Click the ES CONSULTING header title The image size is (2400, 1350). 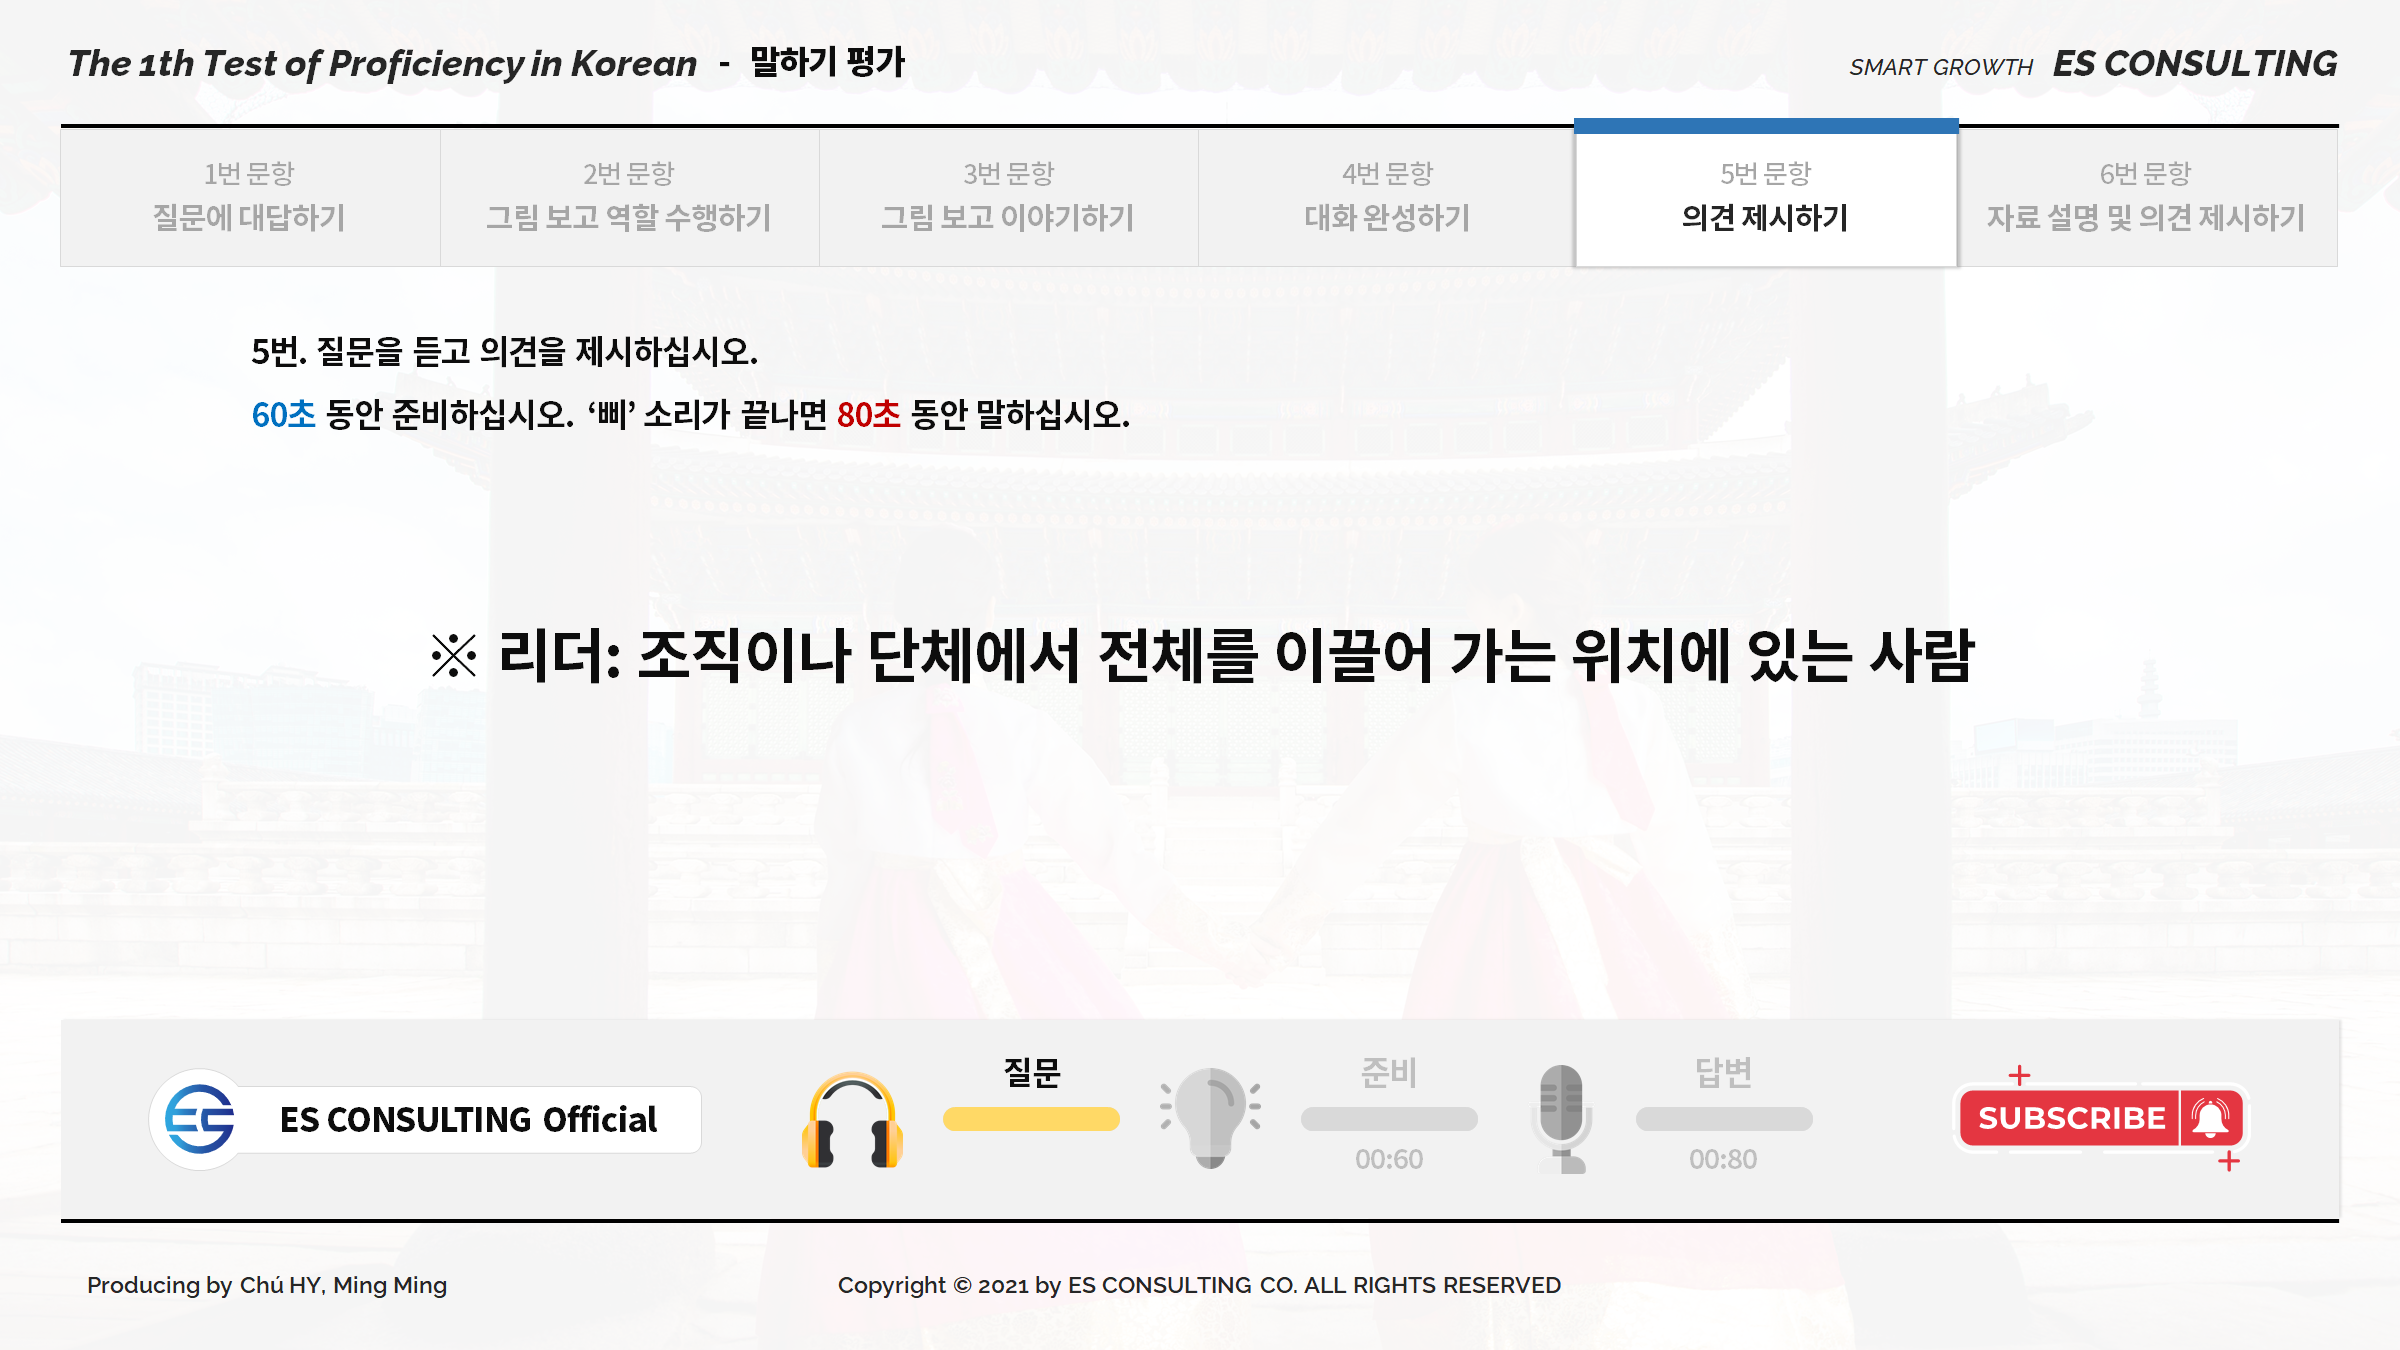(2194, 64)
